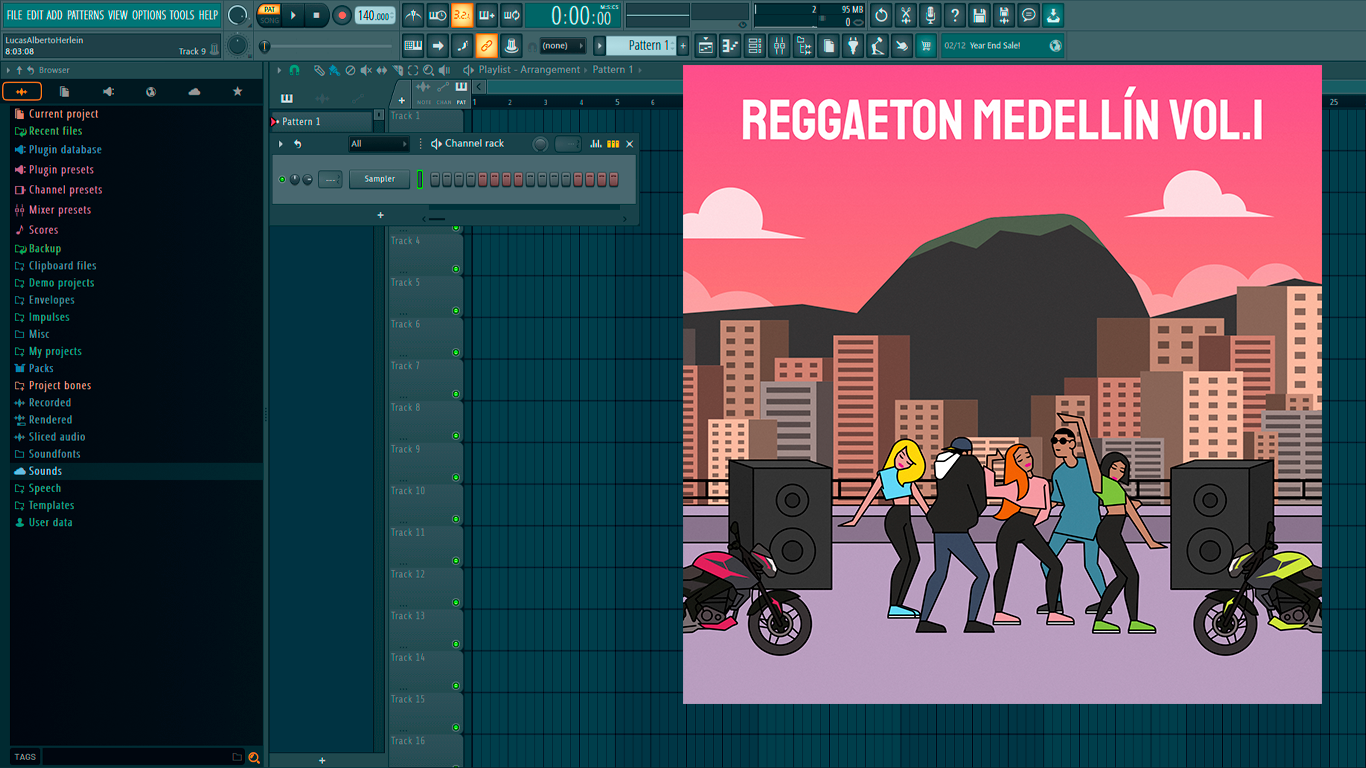Open the audio editor scissors icon
Image resolution: width=1366 pixels, height=768 pixels.
pos(906,15)
